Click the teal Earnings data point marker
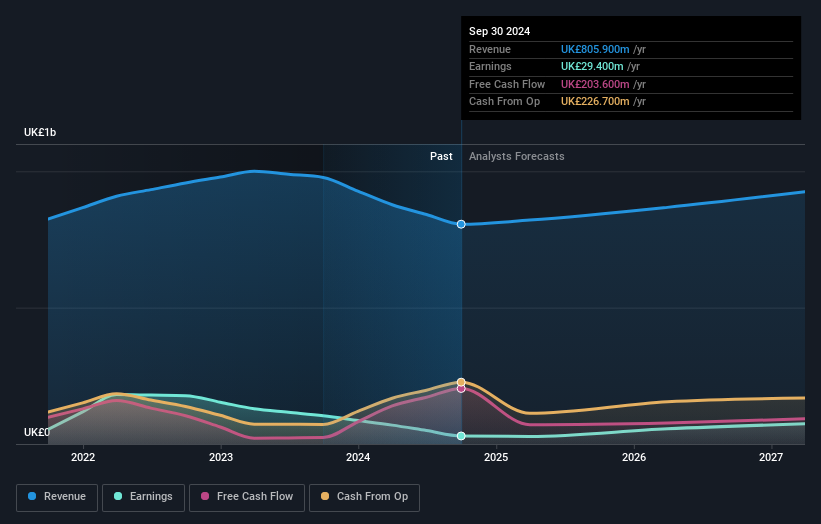The image size is (821, 524). [x=461, y=436]
